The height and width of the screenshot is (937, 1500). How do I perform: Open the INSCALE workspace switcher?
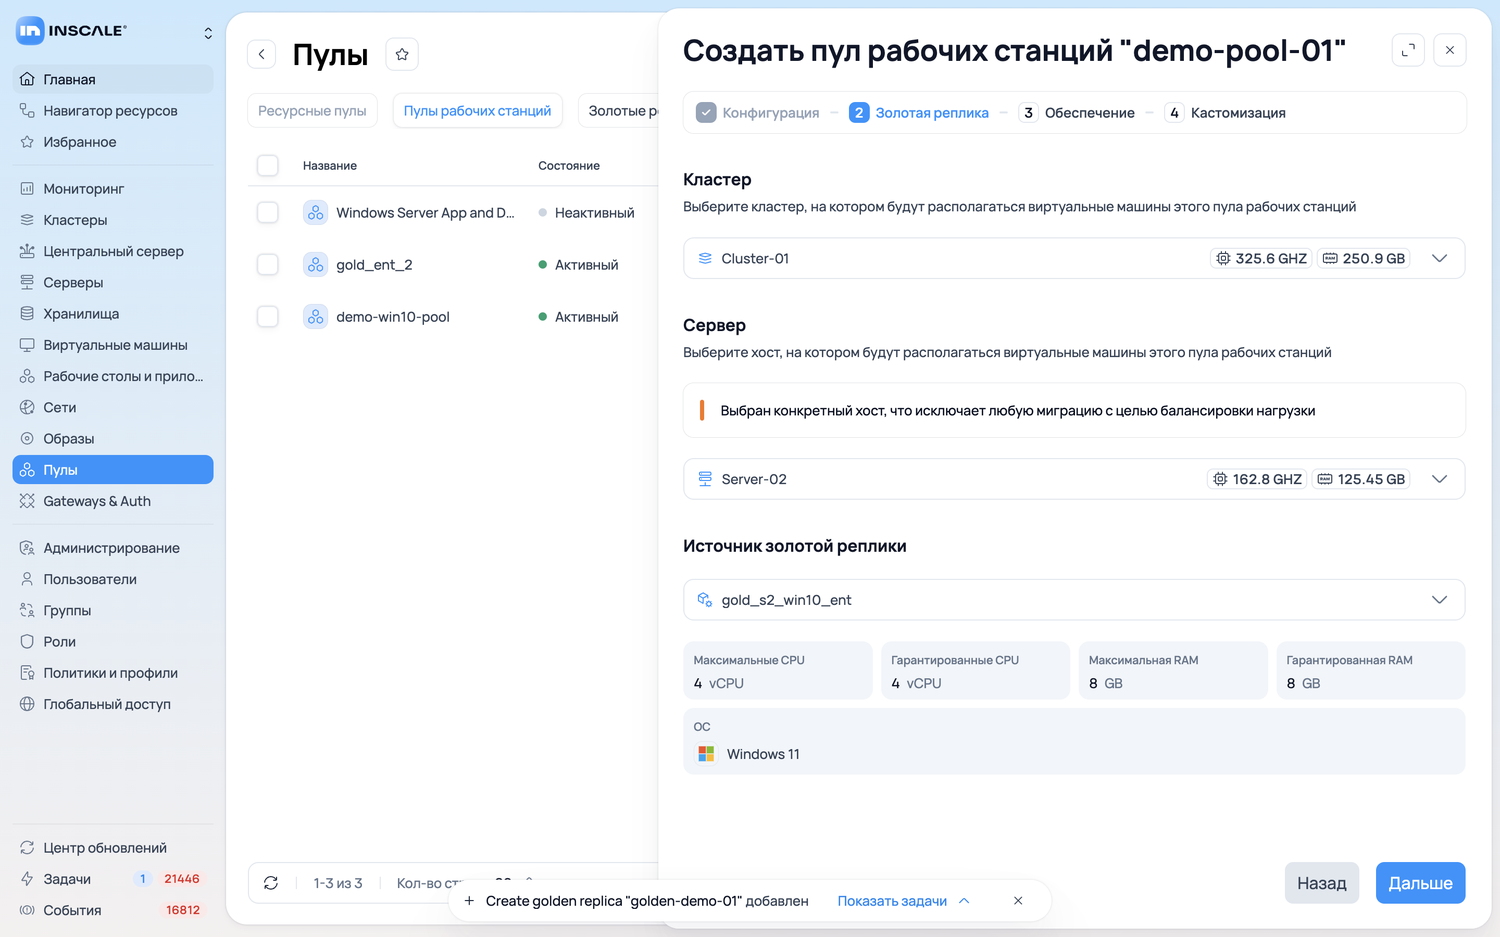pyautogui.click(x=208, y=32)
